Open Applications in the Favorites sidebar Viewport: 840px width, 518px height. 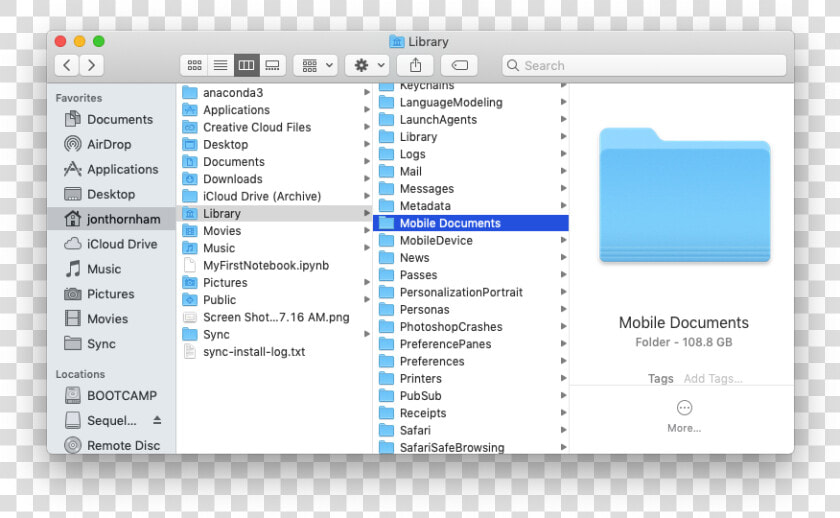(x=111, y=169)
